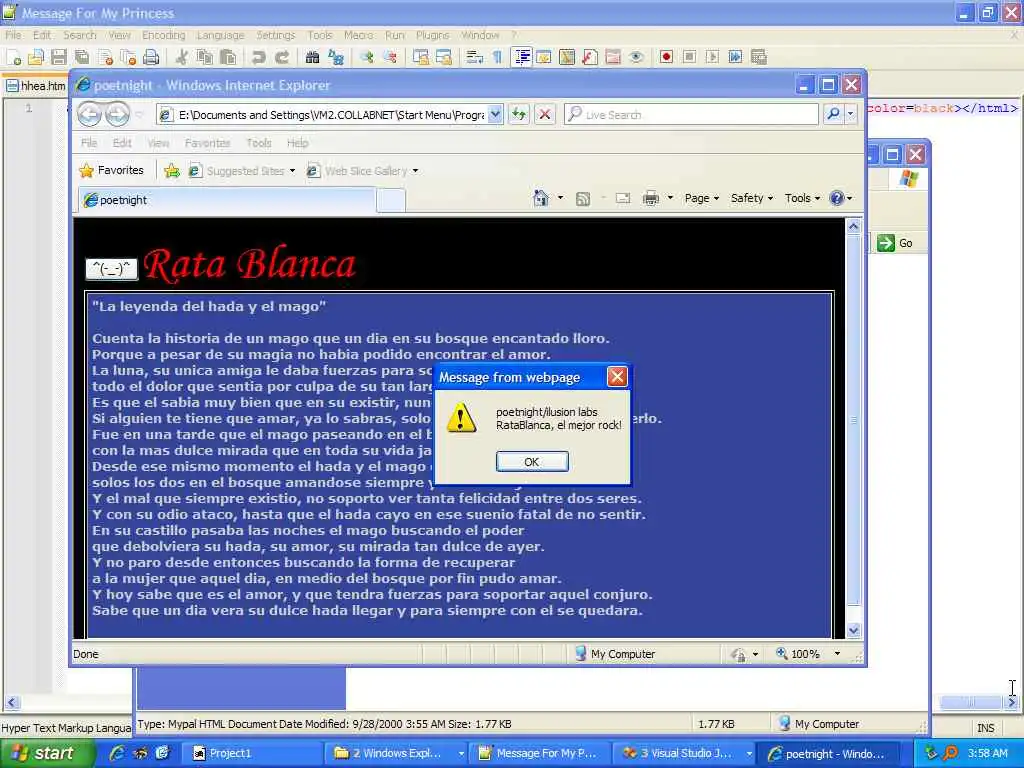Click the Home icon in IE command bar
The image size is (1024, 768).
point(541,198)
